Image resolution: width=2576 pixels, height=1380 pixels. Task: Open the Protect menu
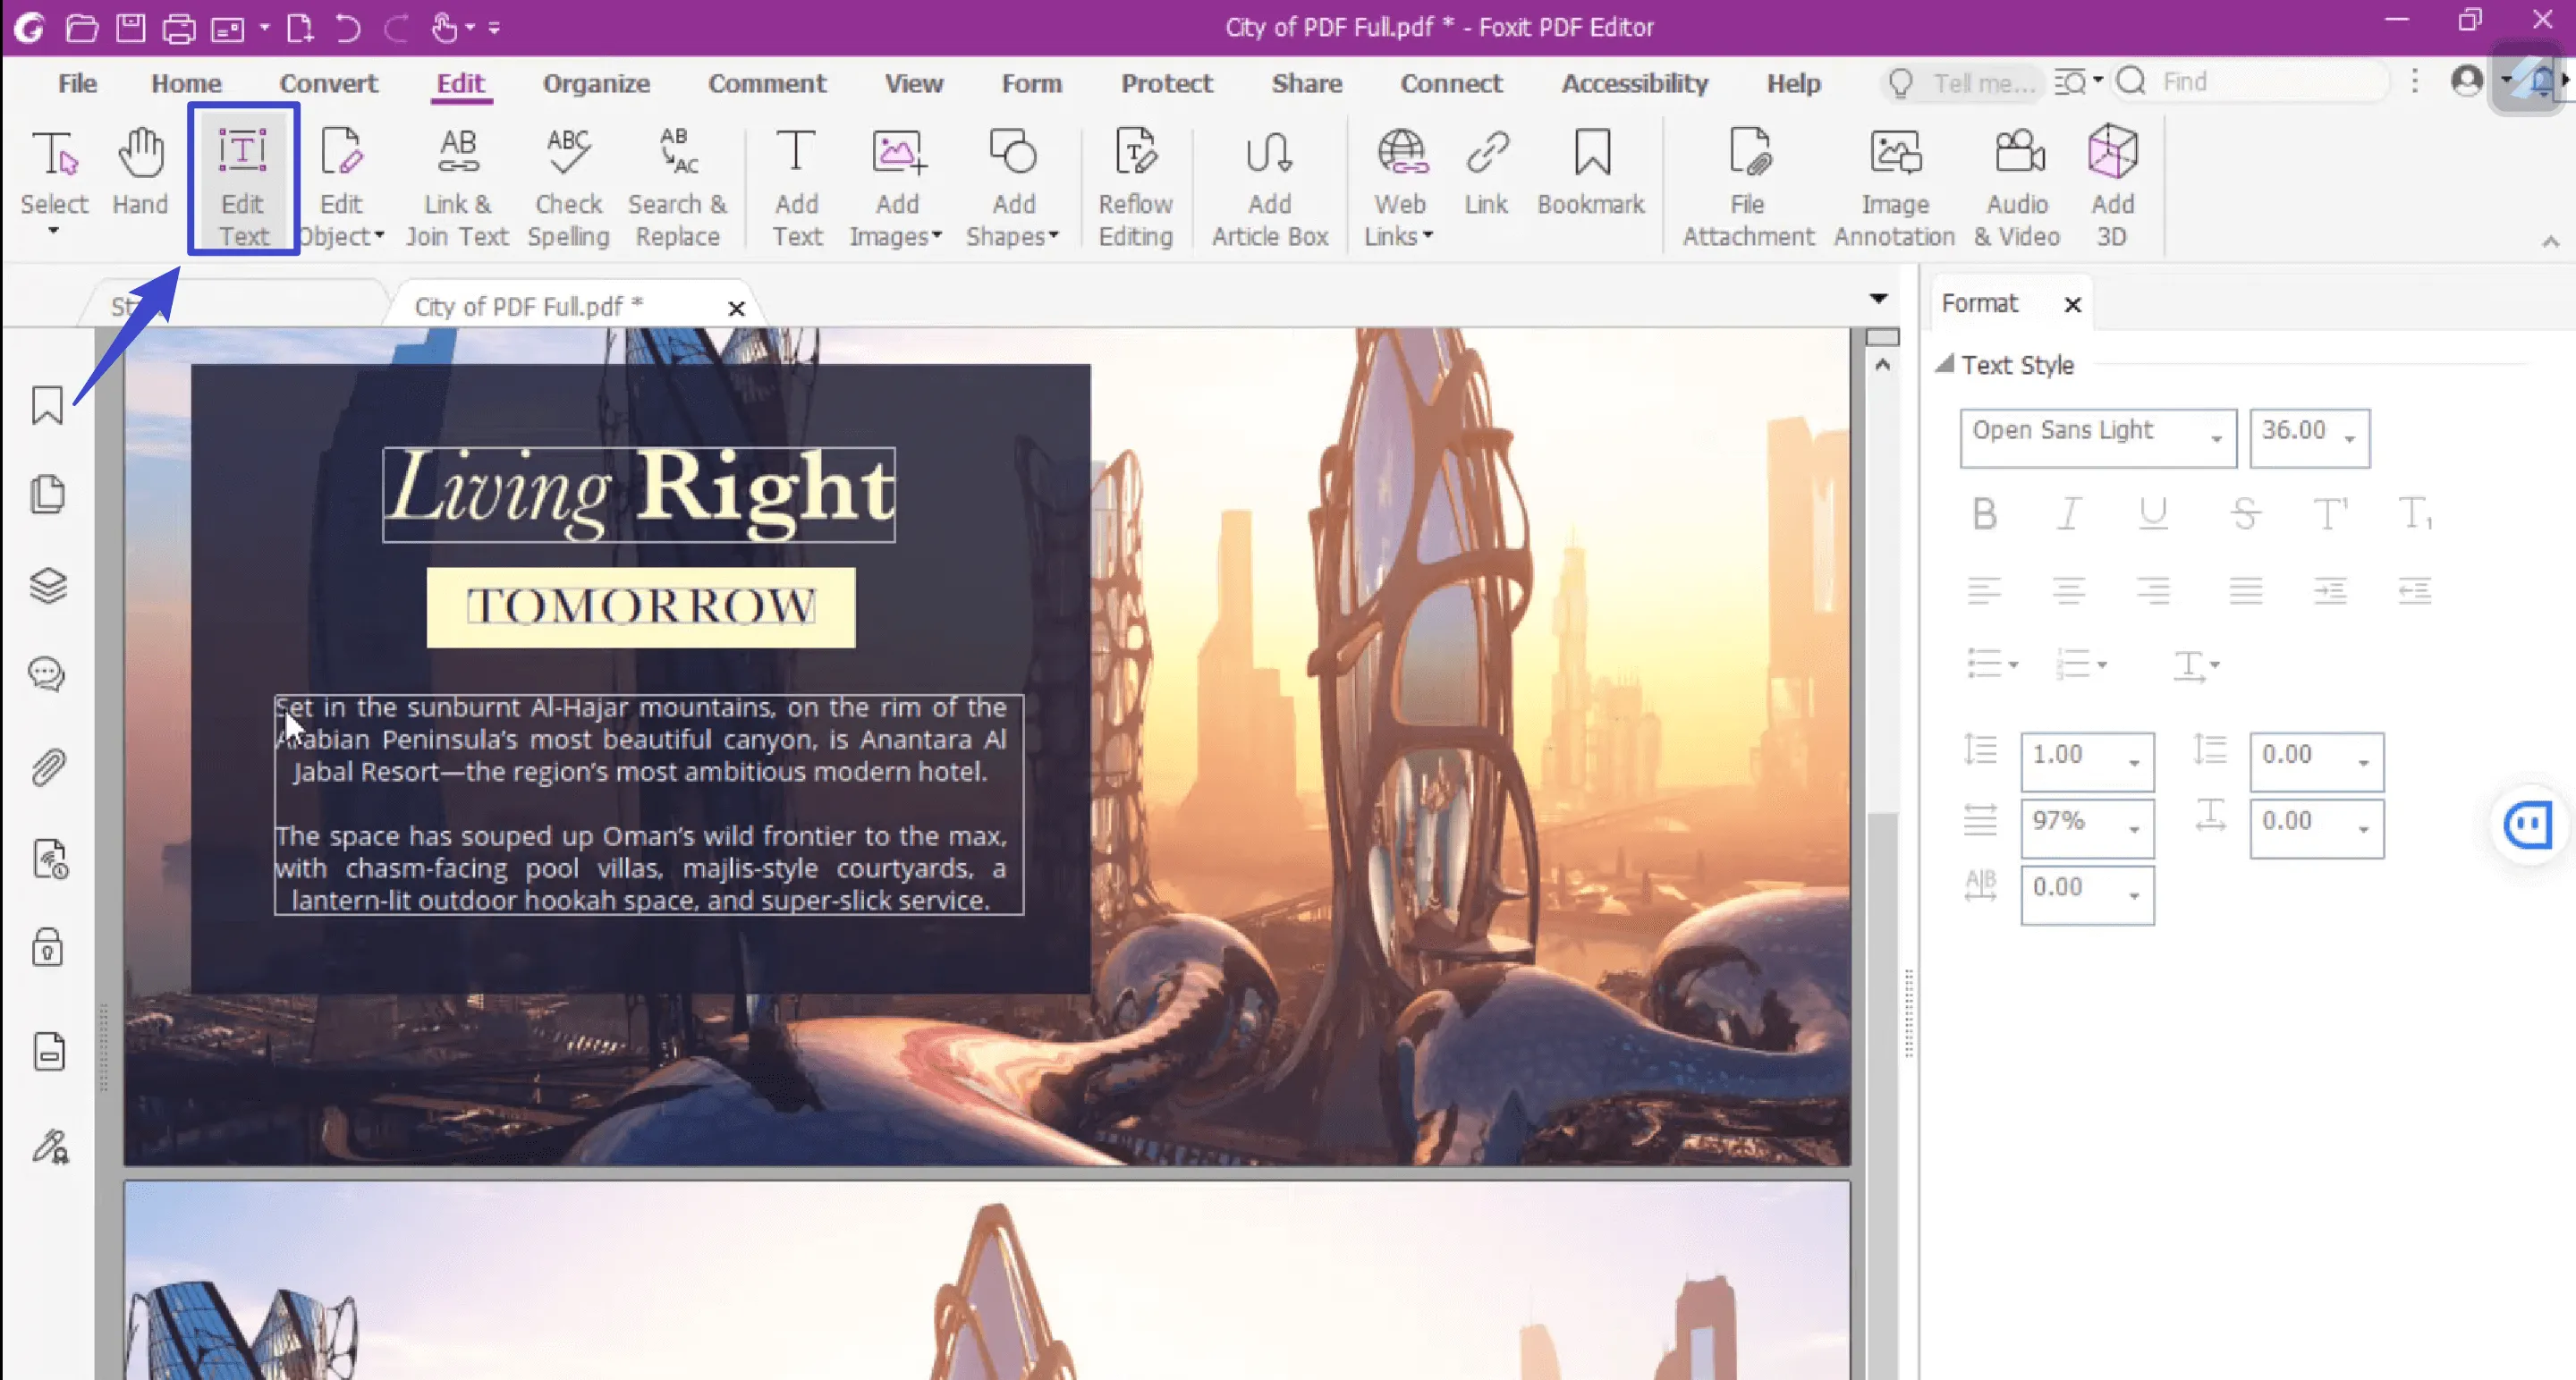point(1166,83)
